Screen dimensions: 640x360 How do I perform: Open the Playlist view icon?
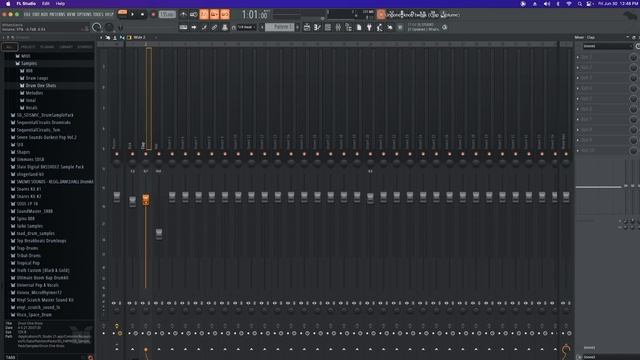pos(307,27)
